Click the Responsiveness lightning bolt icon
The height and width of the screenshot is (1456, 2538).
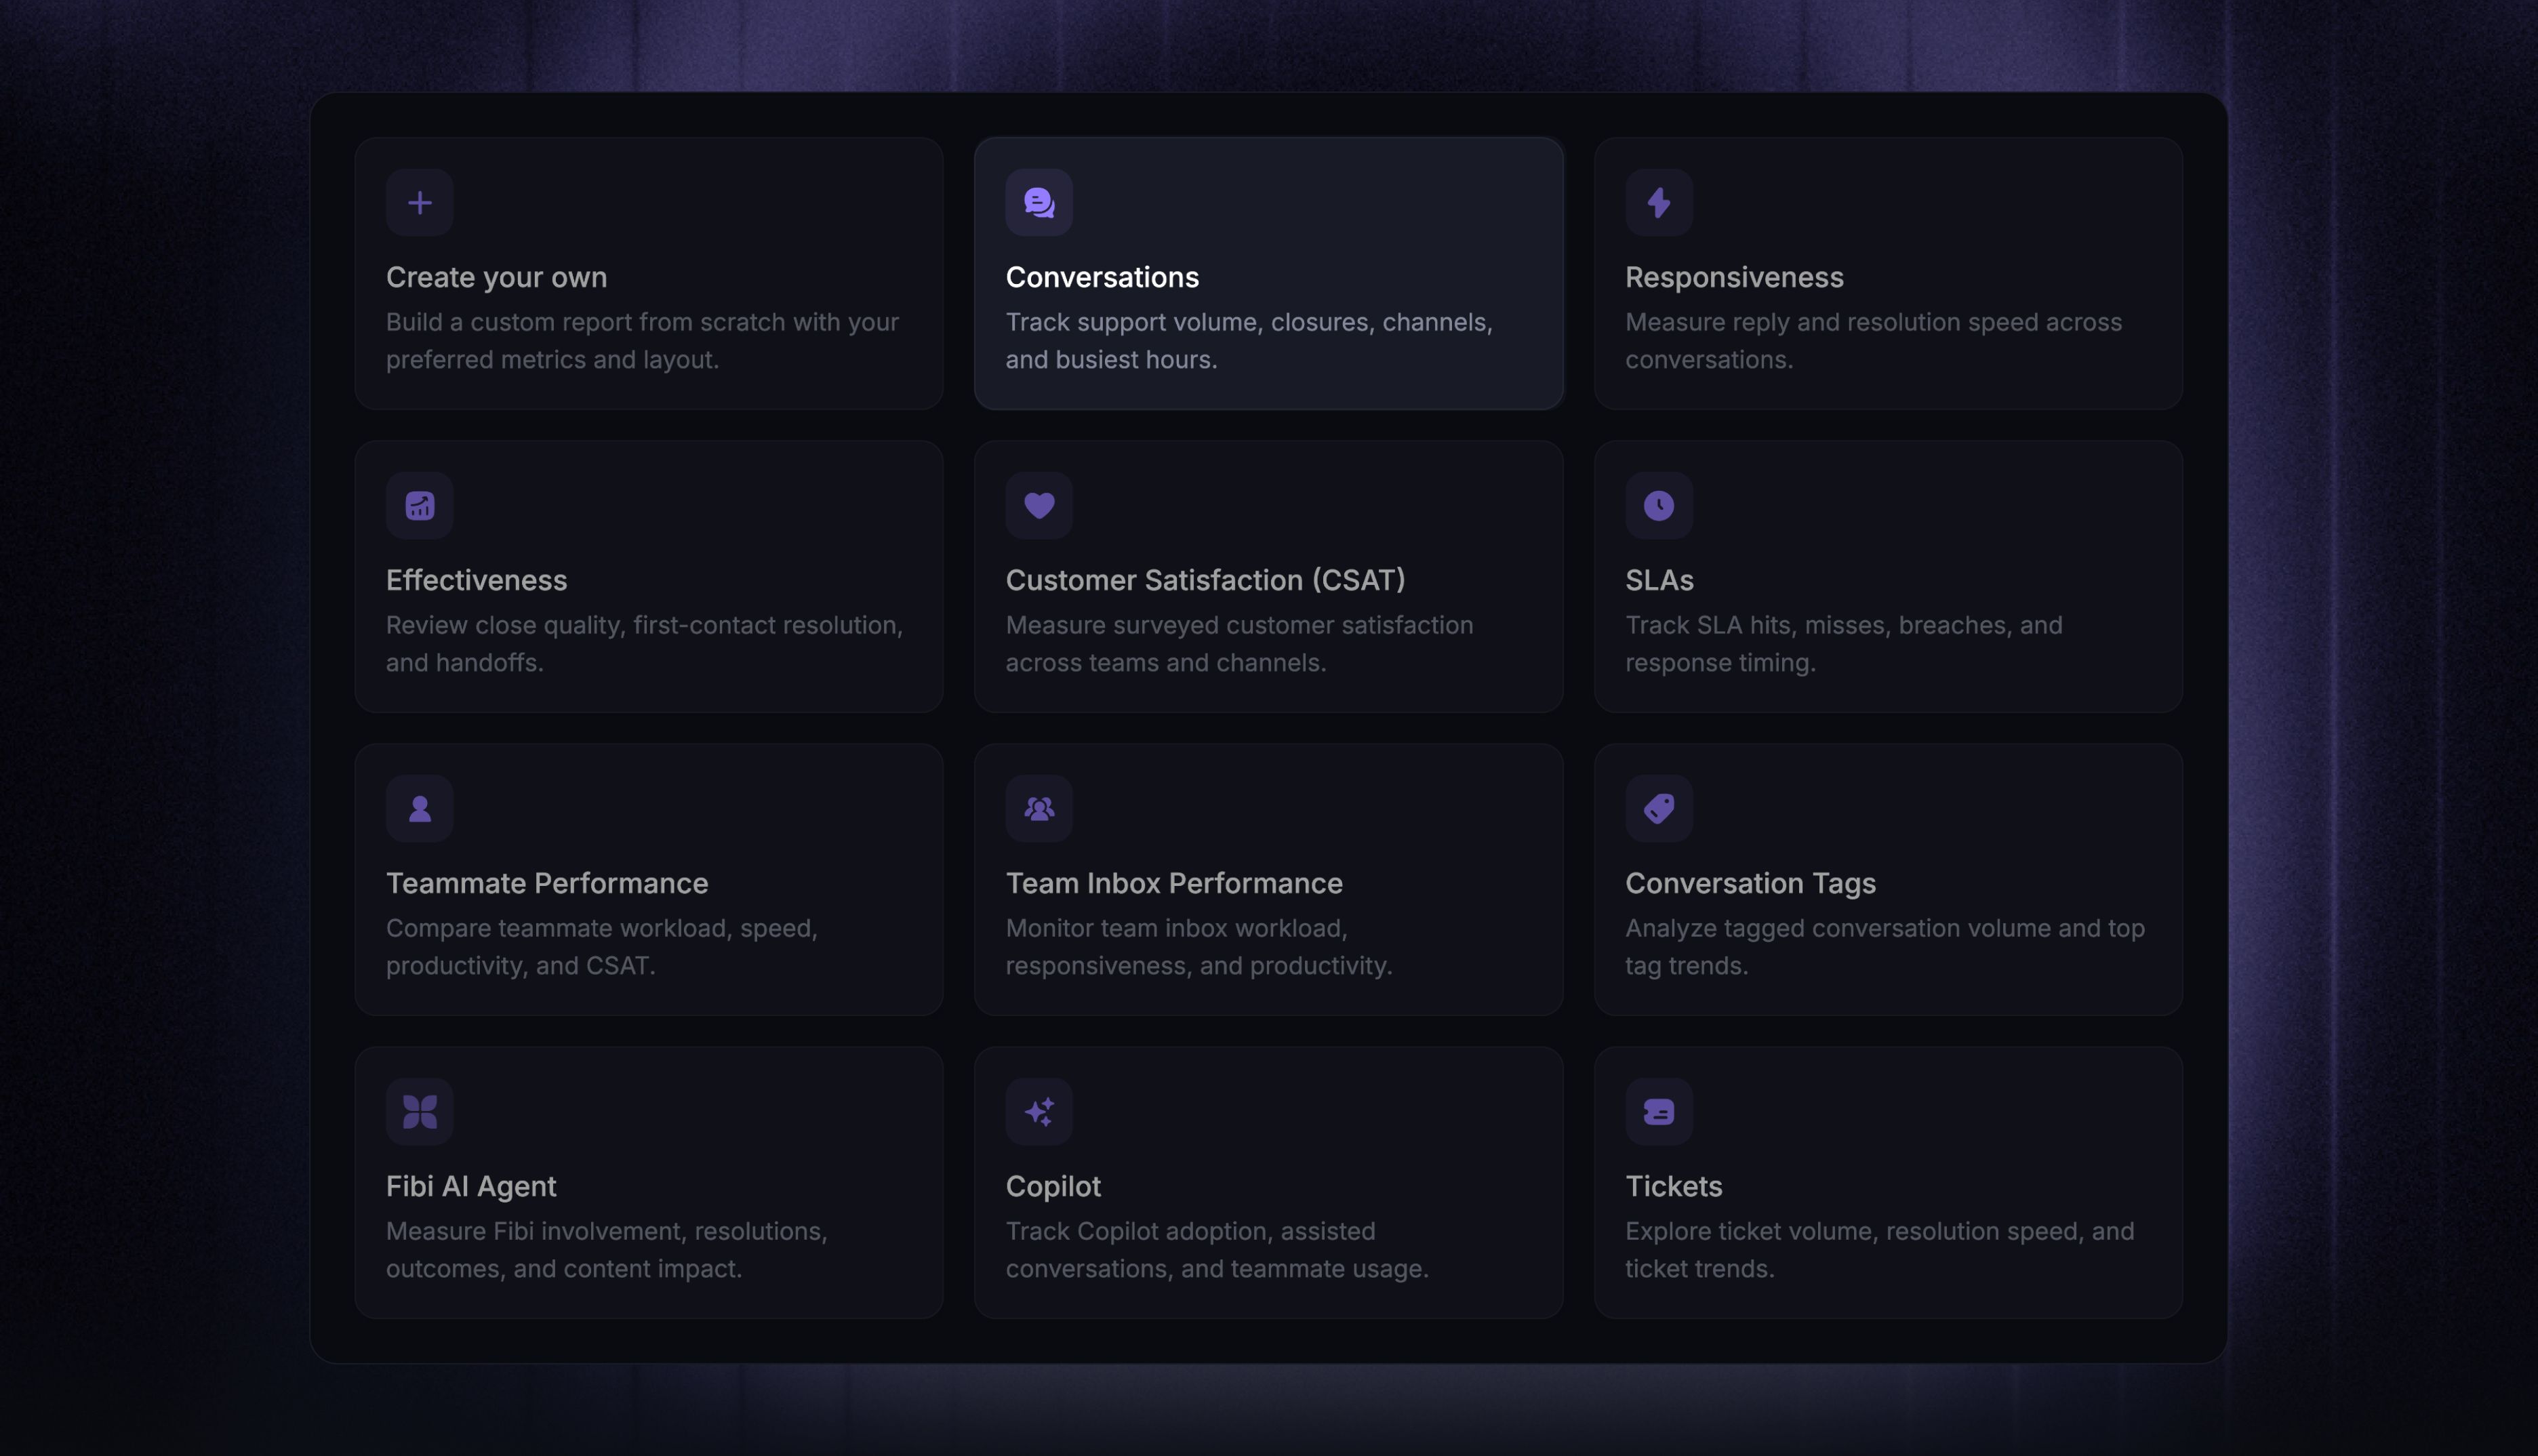1659,203
